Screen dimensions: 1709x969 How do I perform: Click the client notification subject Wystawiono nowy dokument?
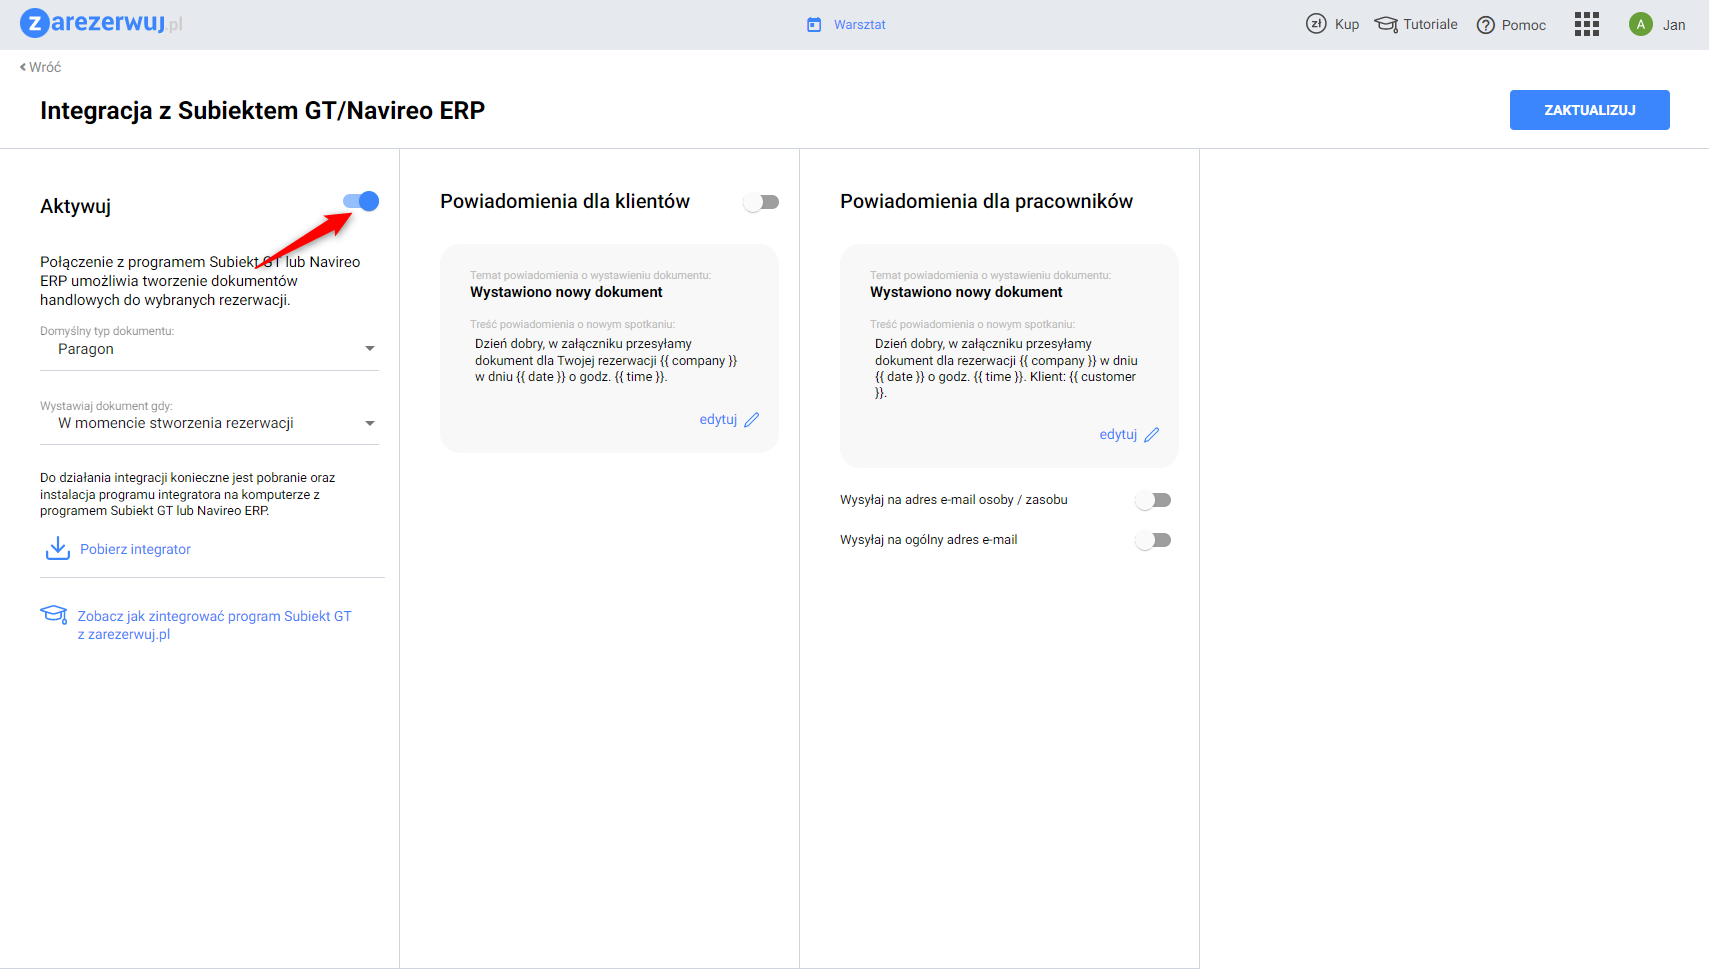pyautogui.click(x=566, y=292)
